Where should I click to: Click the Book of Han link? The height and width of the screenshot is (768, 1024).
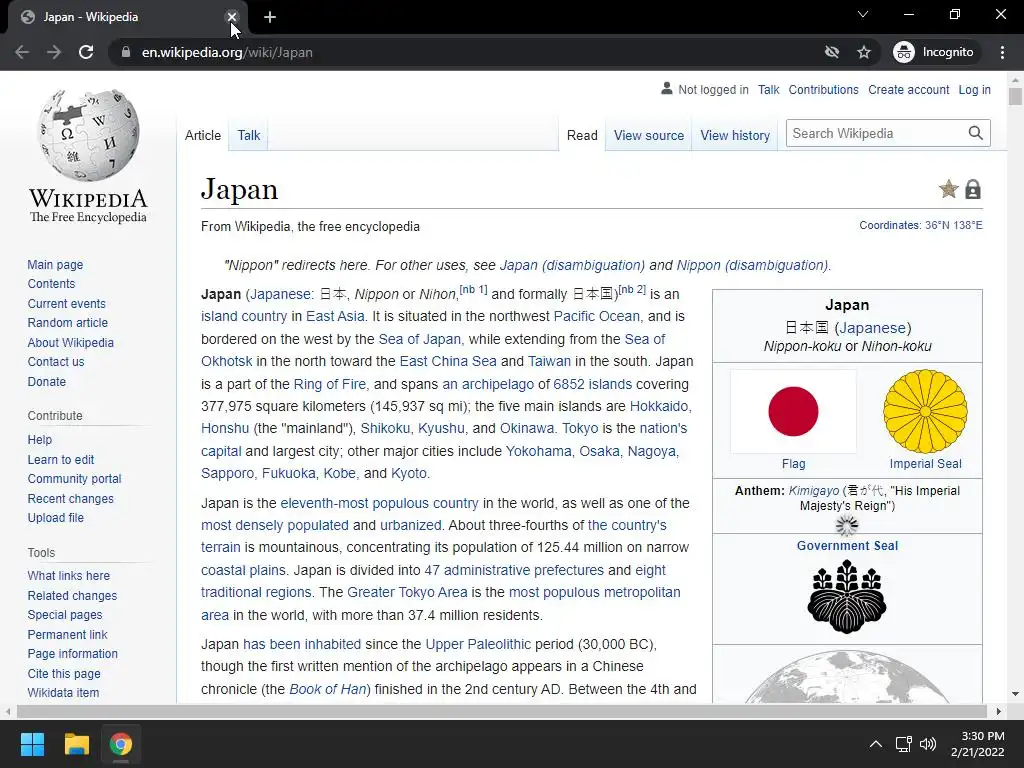[x=328, y=689]
